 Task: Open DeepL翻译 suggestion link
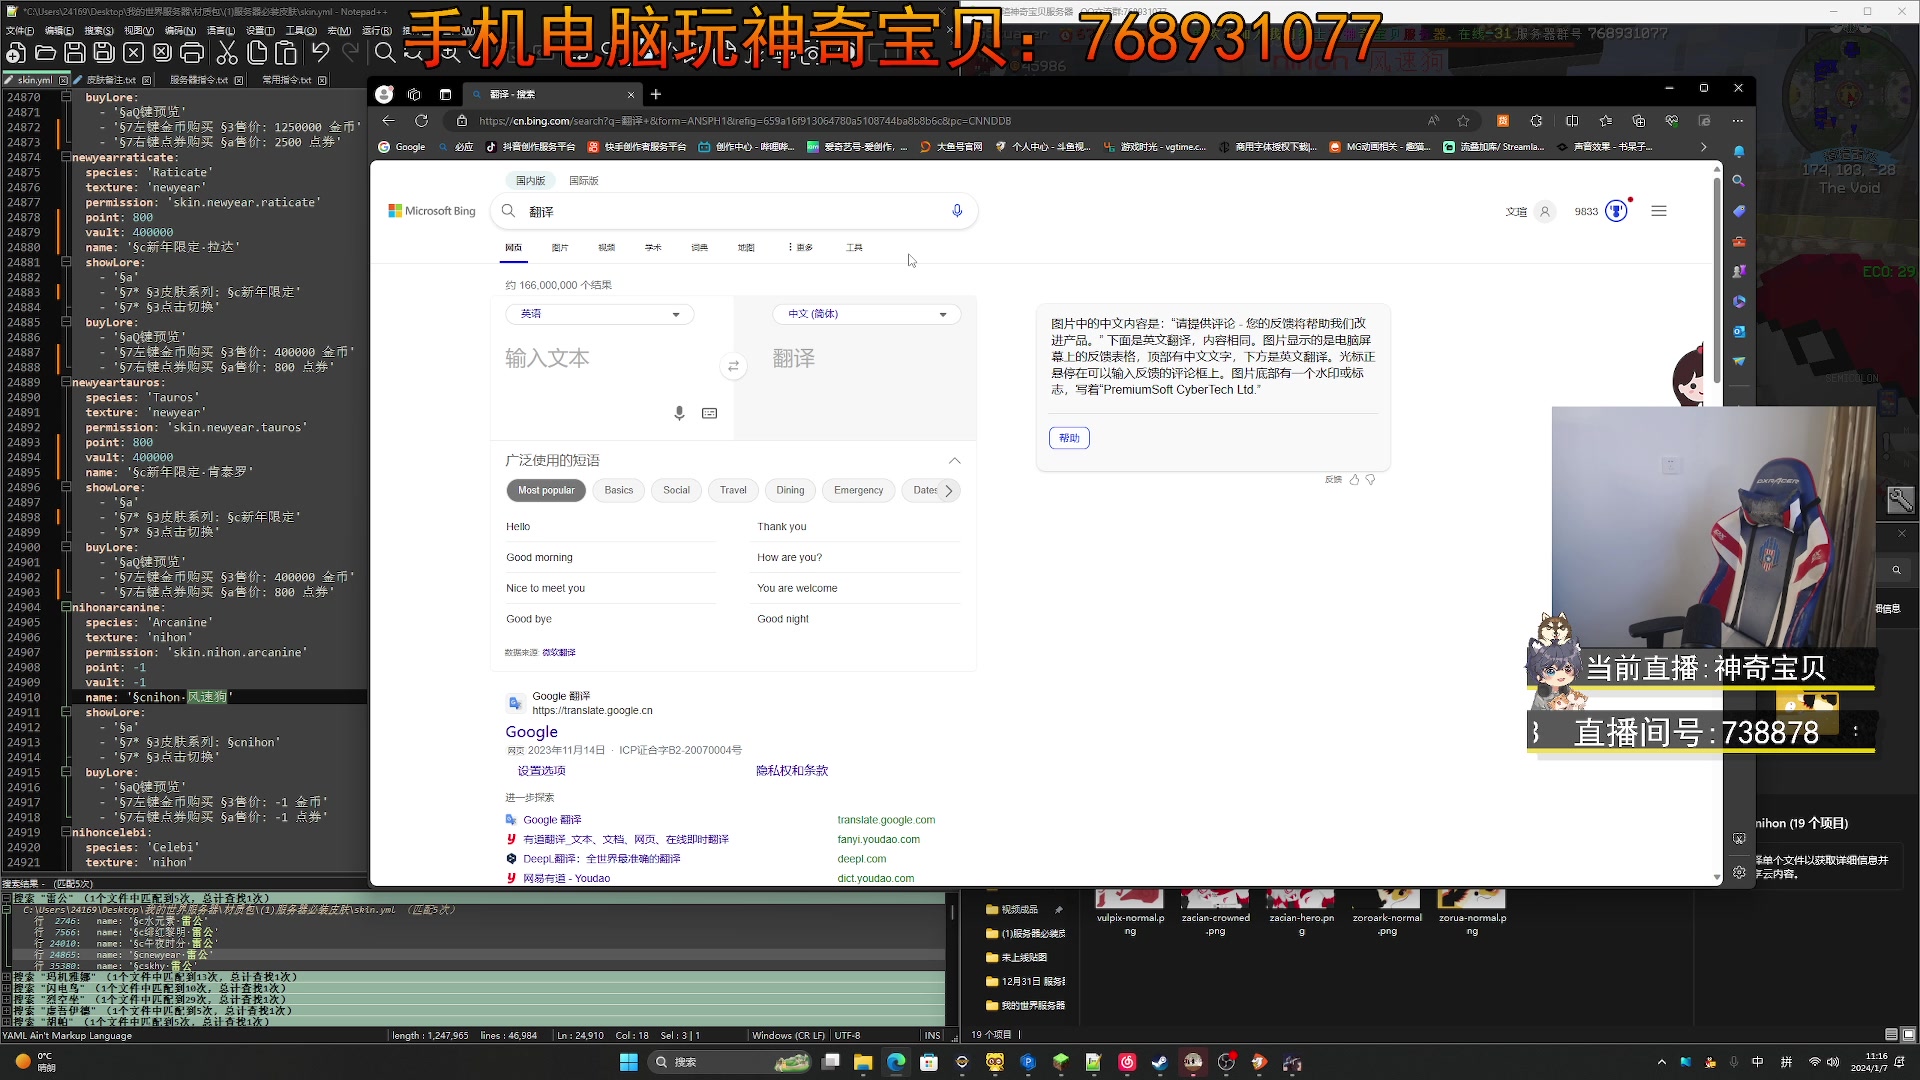(x=601, y=859)
